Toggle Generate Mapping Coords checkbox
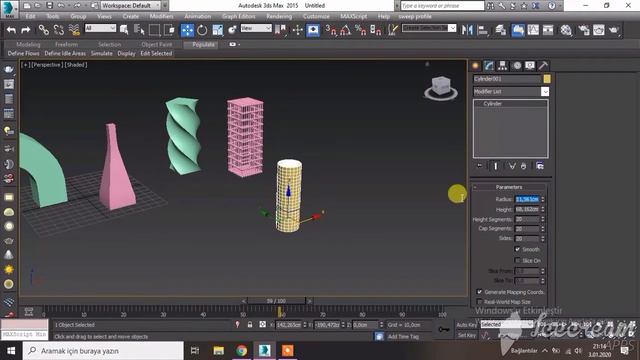Image resolution: width=640 pixels, height=360 pixels. 480,292
